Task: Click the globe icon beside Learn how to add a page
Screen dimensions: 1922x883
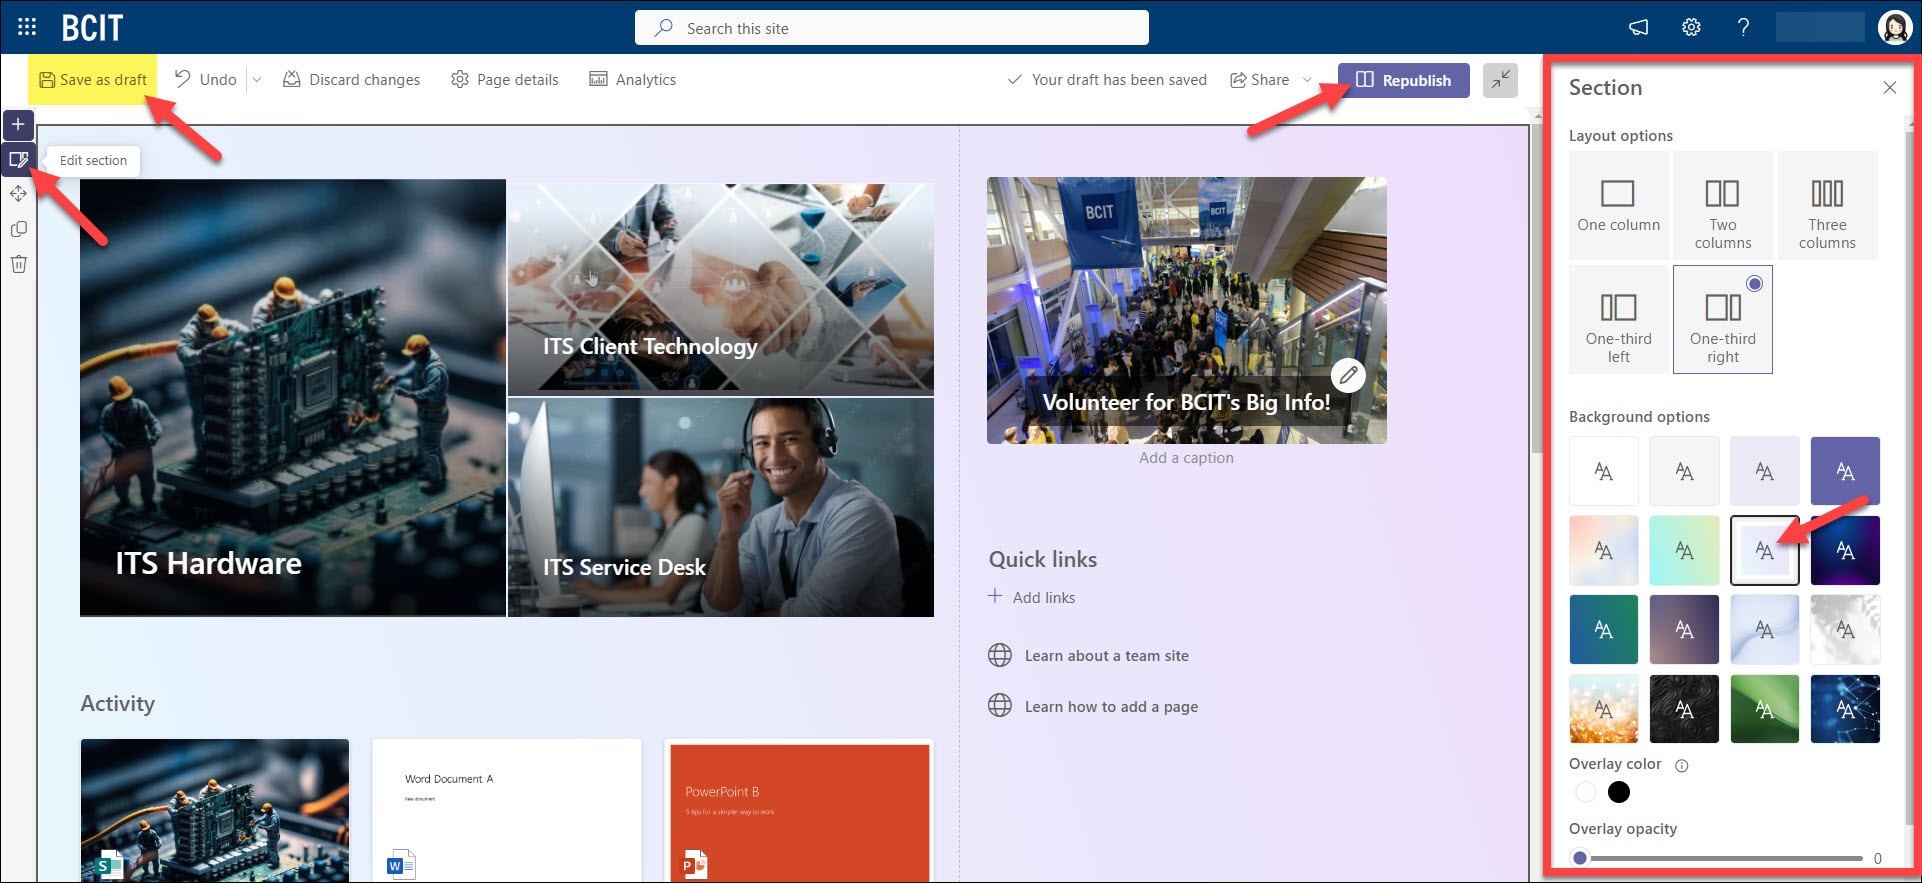Action: coord(1000,705)
